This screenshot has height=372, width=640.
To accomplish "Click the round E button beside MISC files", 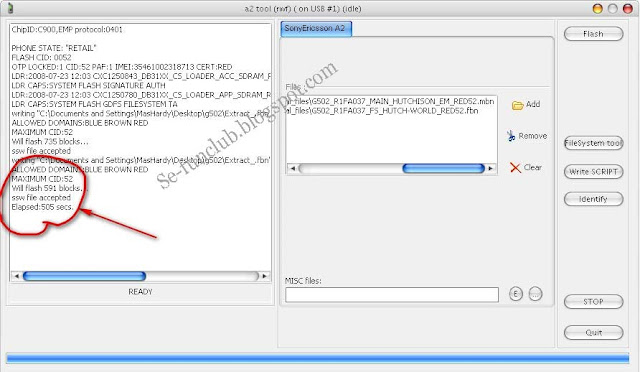I will click(x=516, y=294).
